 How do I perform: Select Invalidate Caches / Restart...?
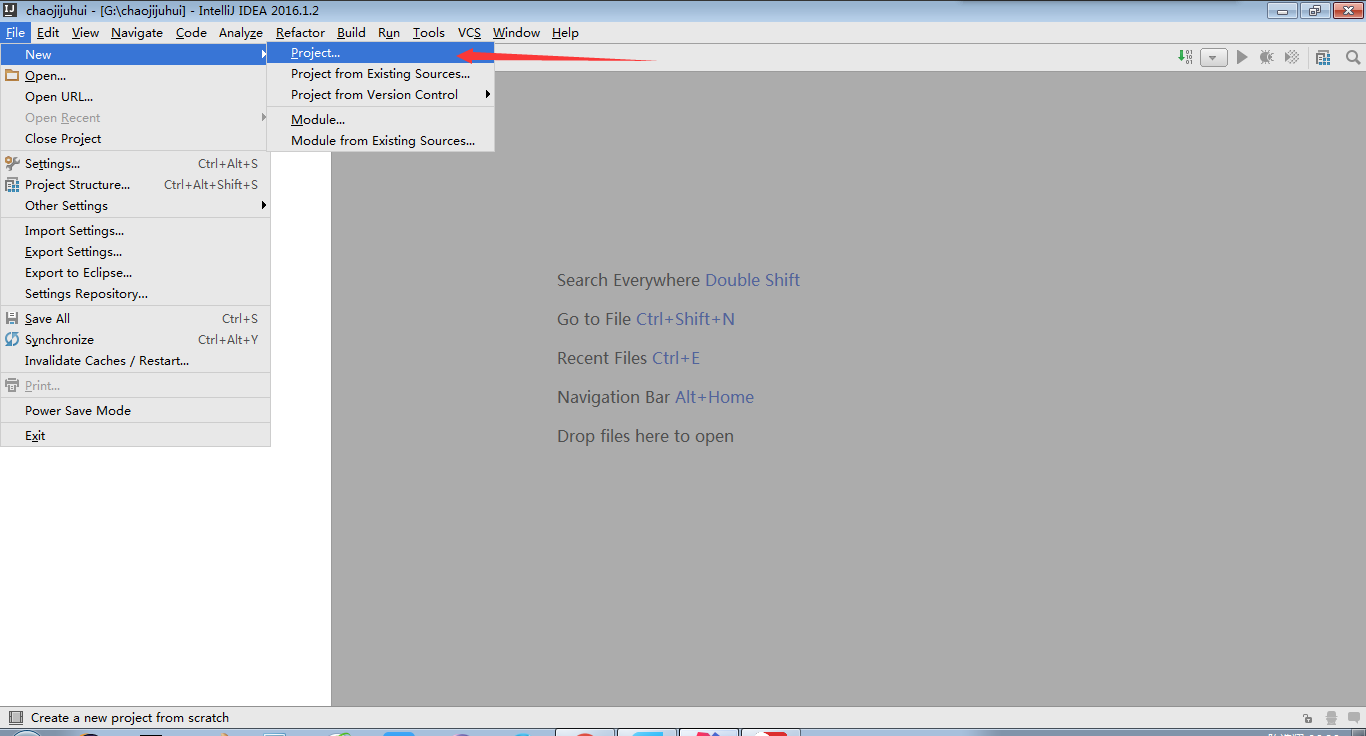coord(135,361)
